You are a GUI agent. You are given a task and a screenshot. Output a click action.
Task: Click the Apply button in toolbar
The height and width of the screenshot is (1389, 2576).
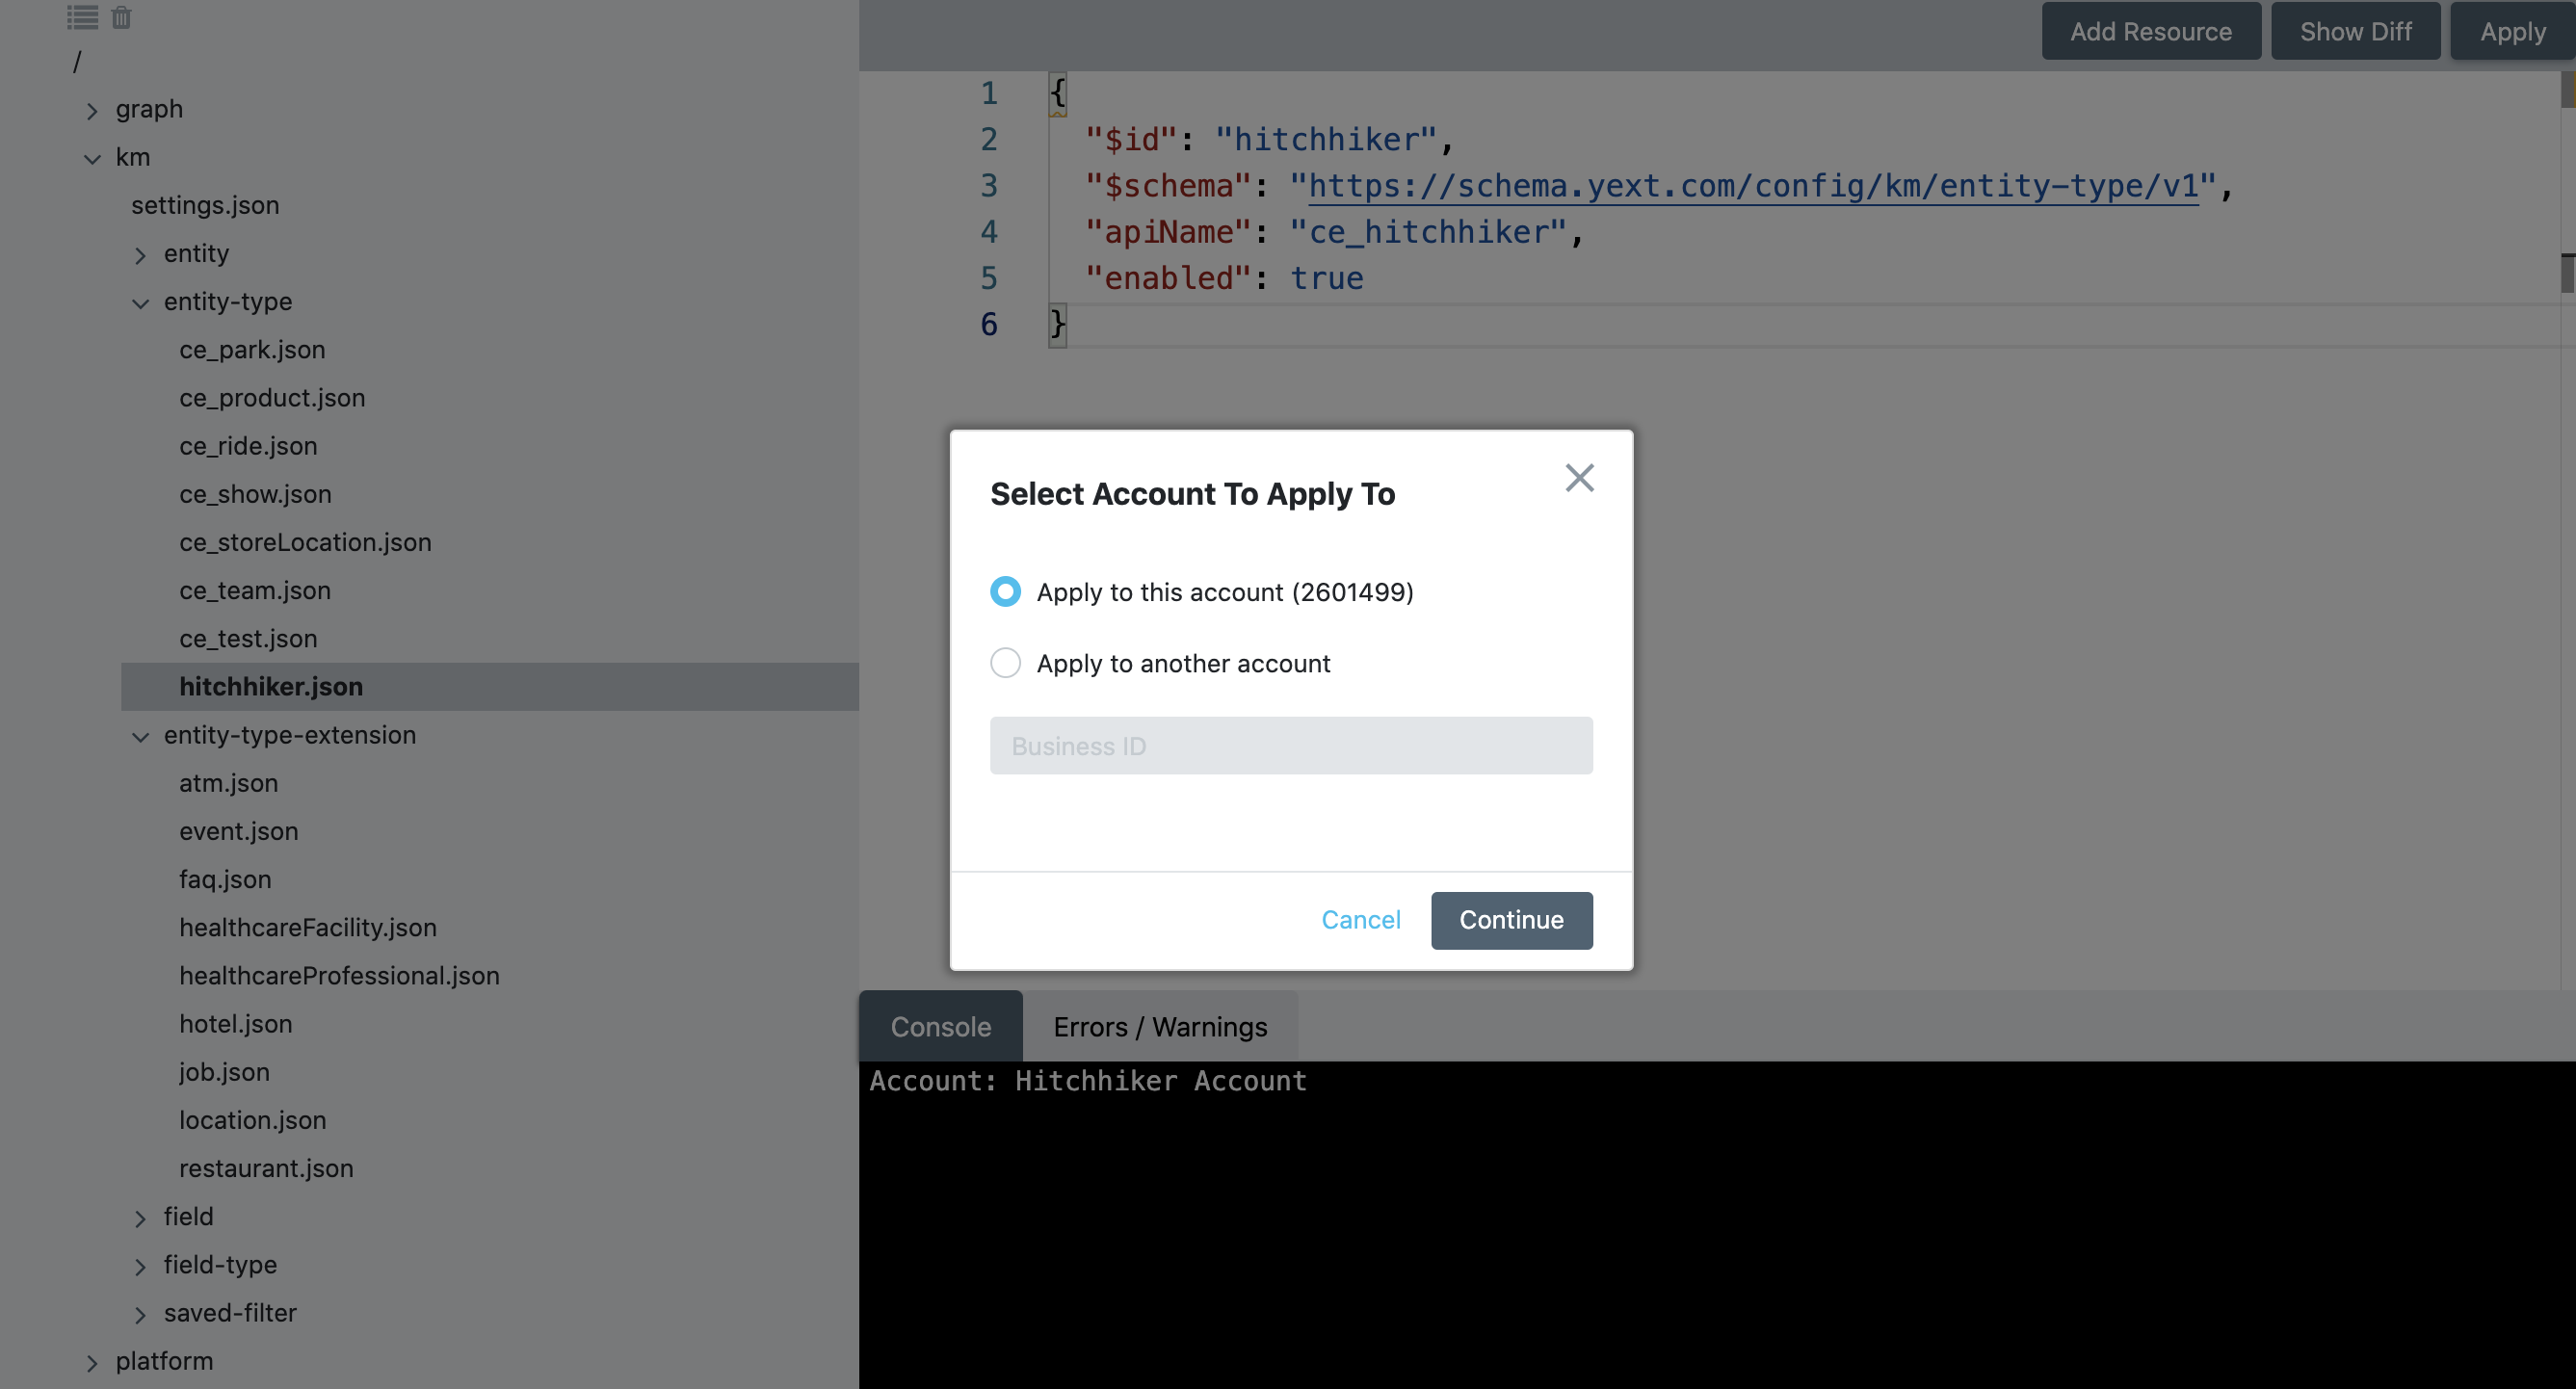point(2512,32)
